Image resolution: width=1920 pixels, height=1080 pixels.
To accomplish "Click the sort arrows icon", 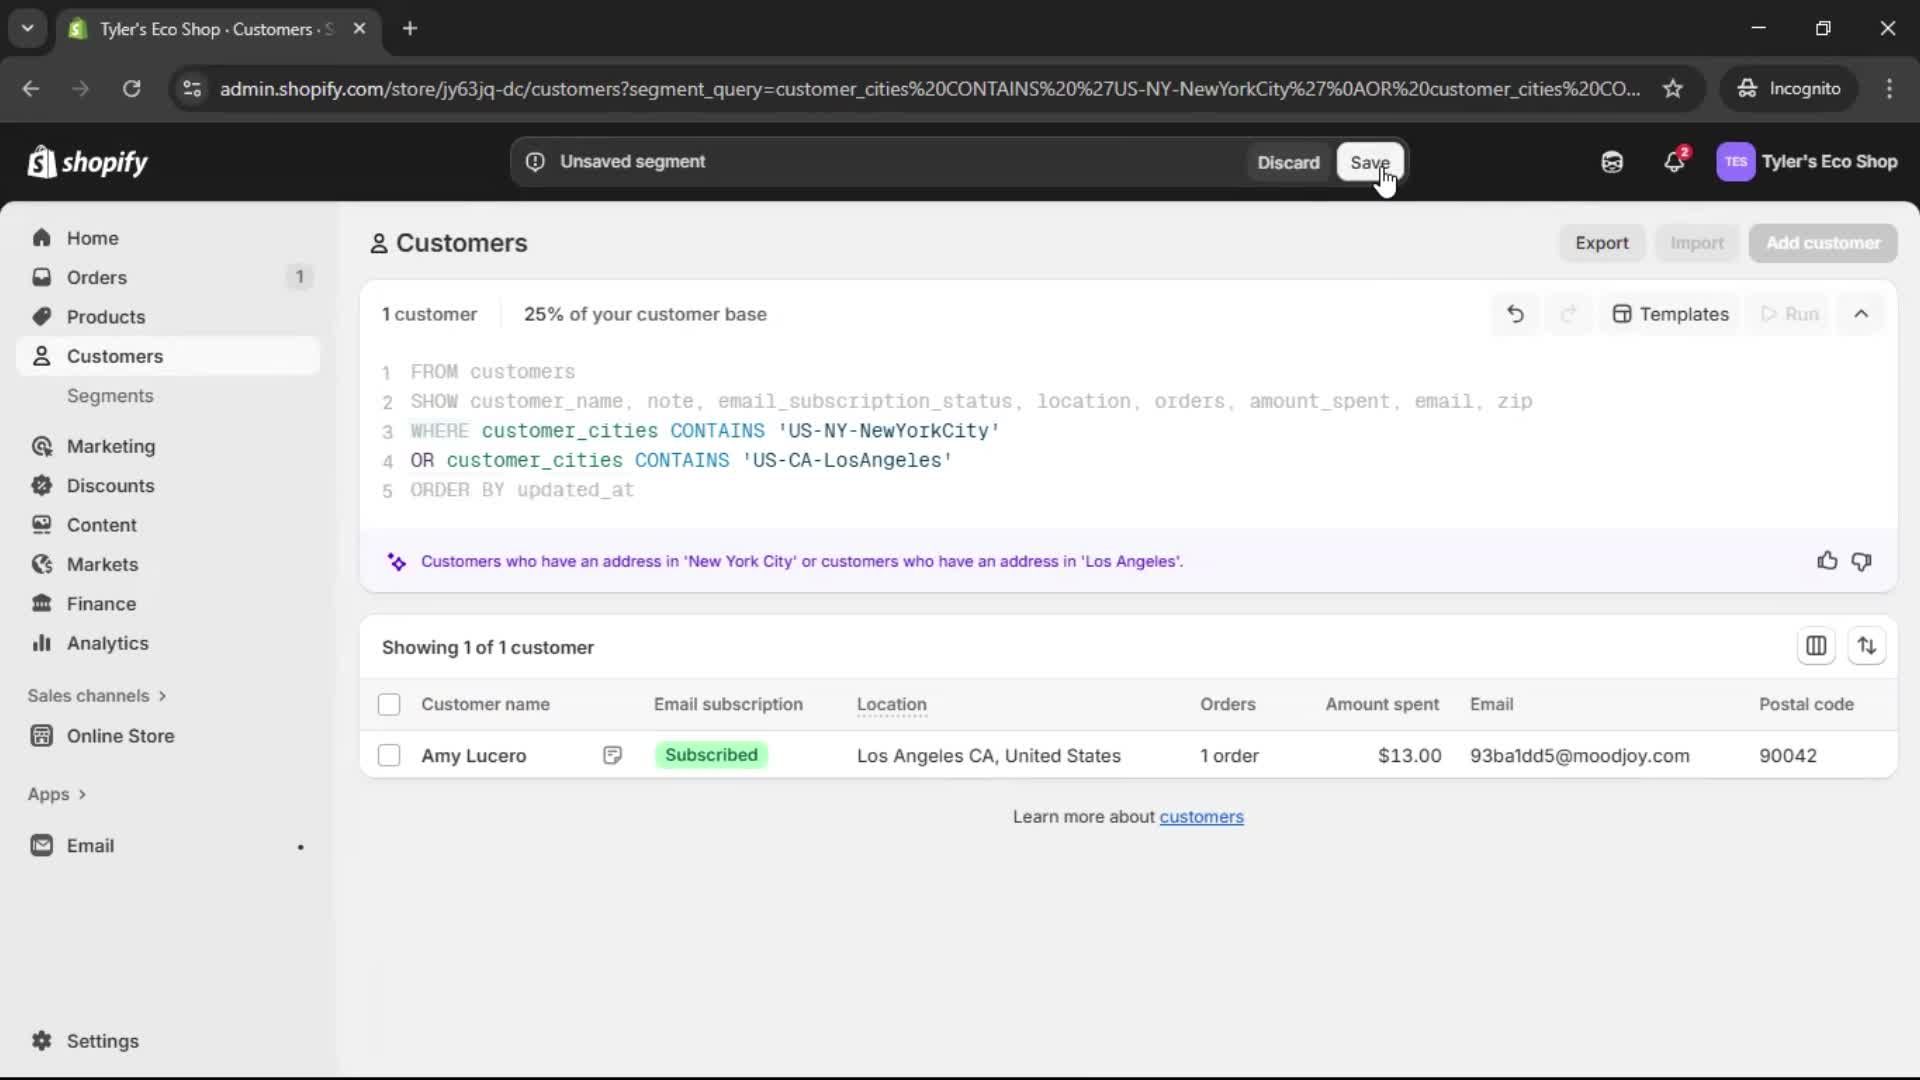I will (x=1866, y=647).
